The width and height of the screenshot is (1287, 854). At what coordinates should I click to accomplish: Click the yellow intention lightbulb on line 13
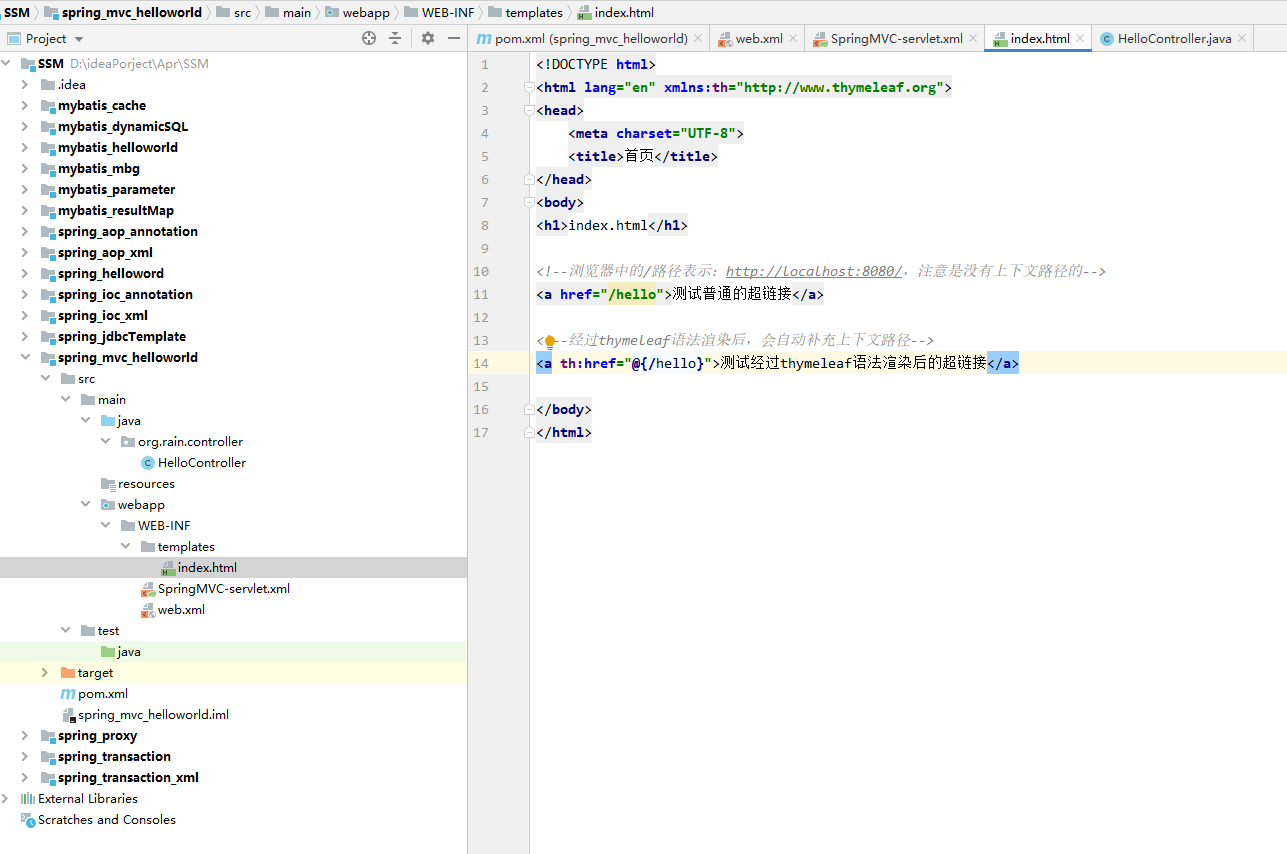point(549,341)
